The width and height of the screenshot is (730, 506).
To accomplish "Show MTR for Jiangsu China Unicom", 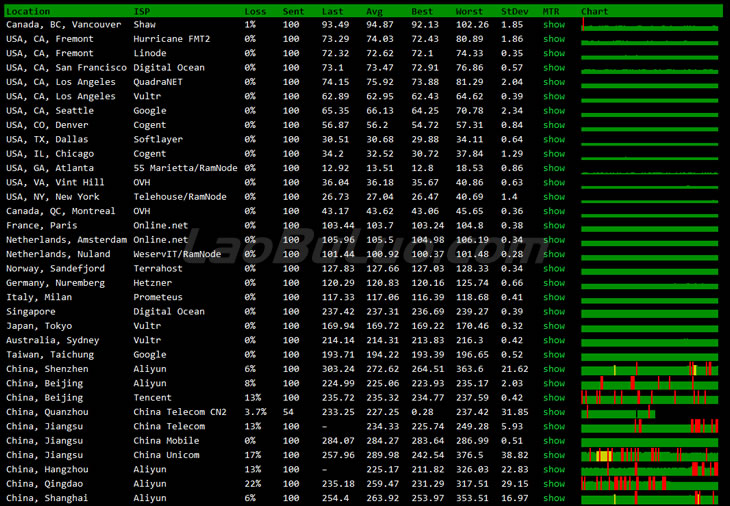I will click(554, 455).
